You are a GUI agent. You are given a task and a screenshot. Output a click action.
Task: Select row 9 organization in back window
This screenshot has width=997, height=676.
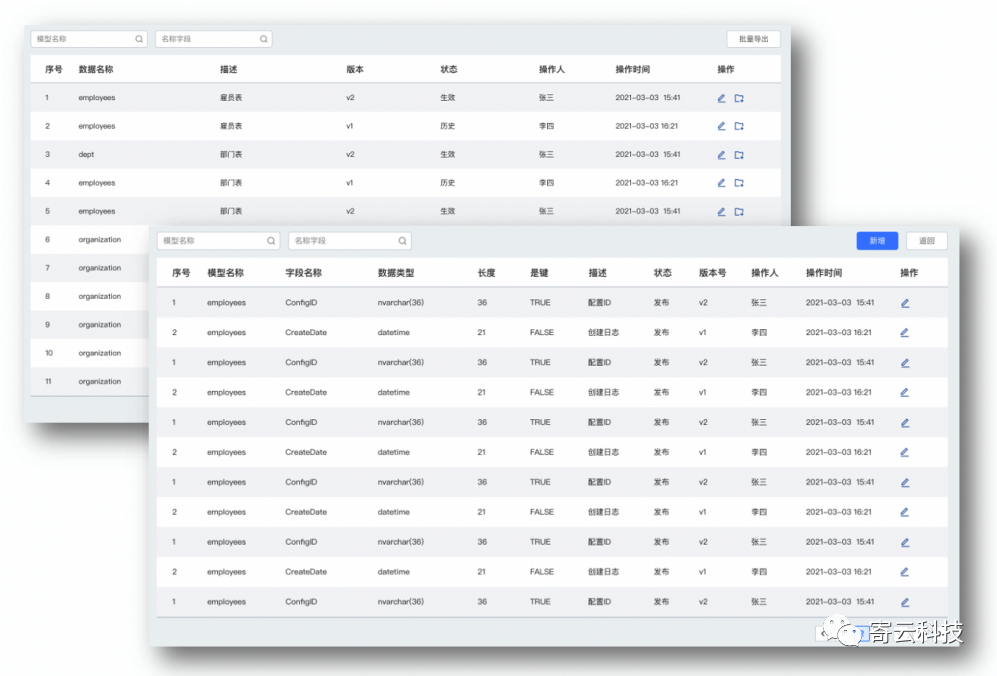click(x=90, y=324)
